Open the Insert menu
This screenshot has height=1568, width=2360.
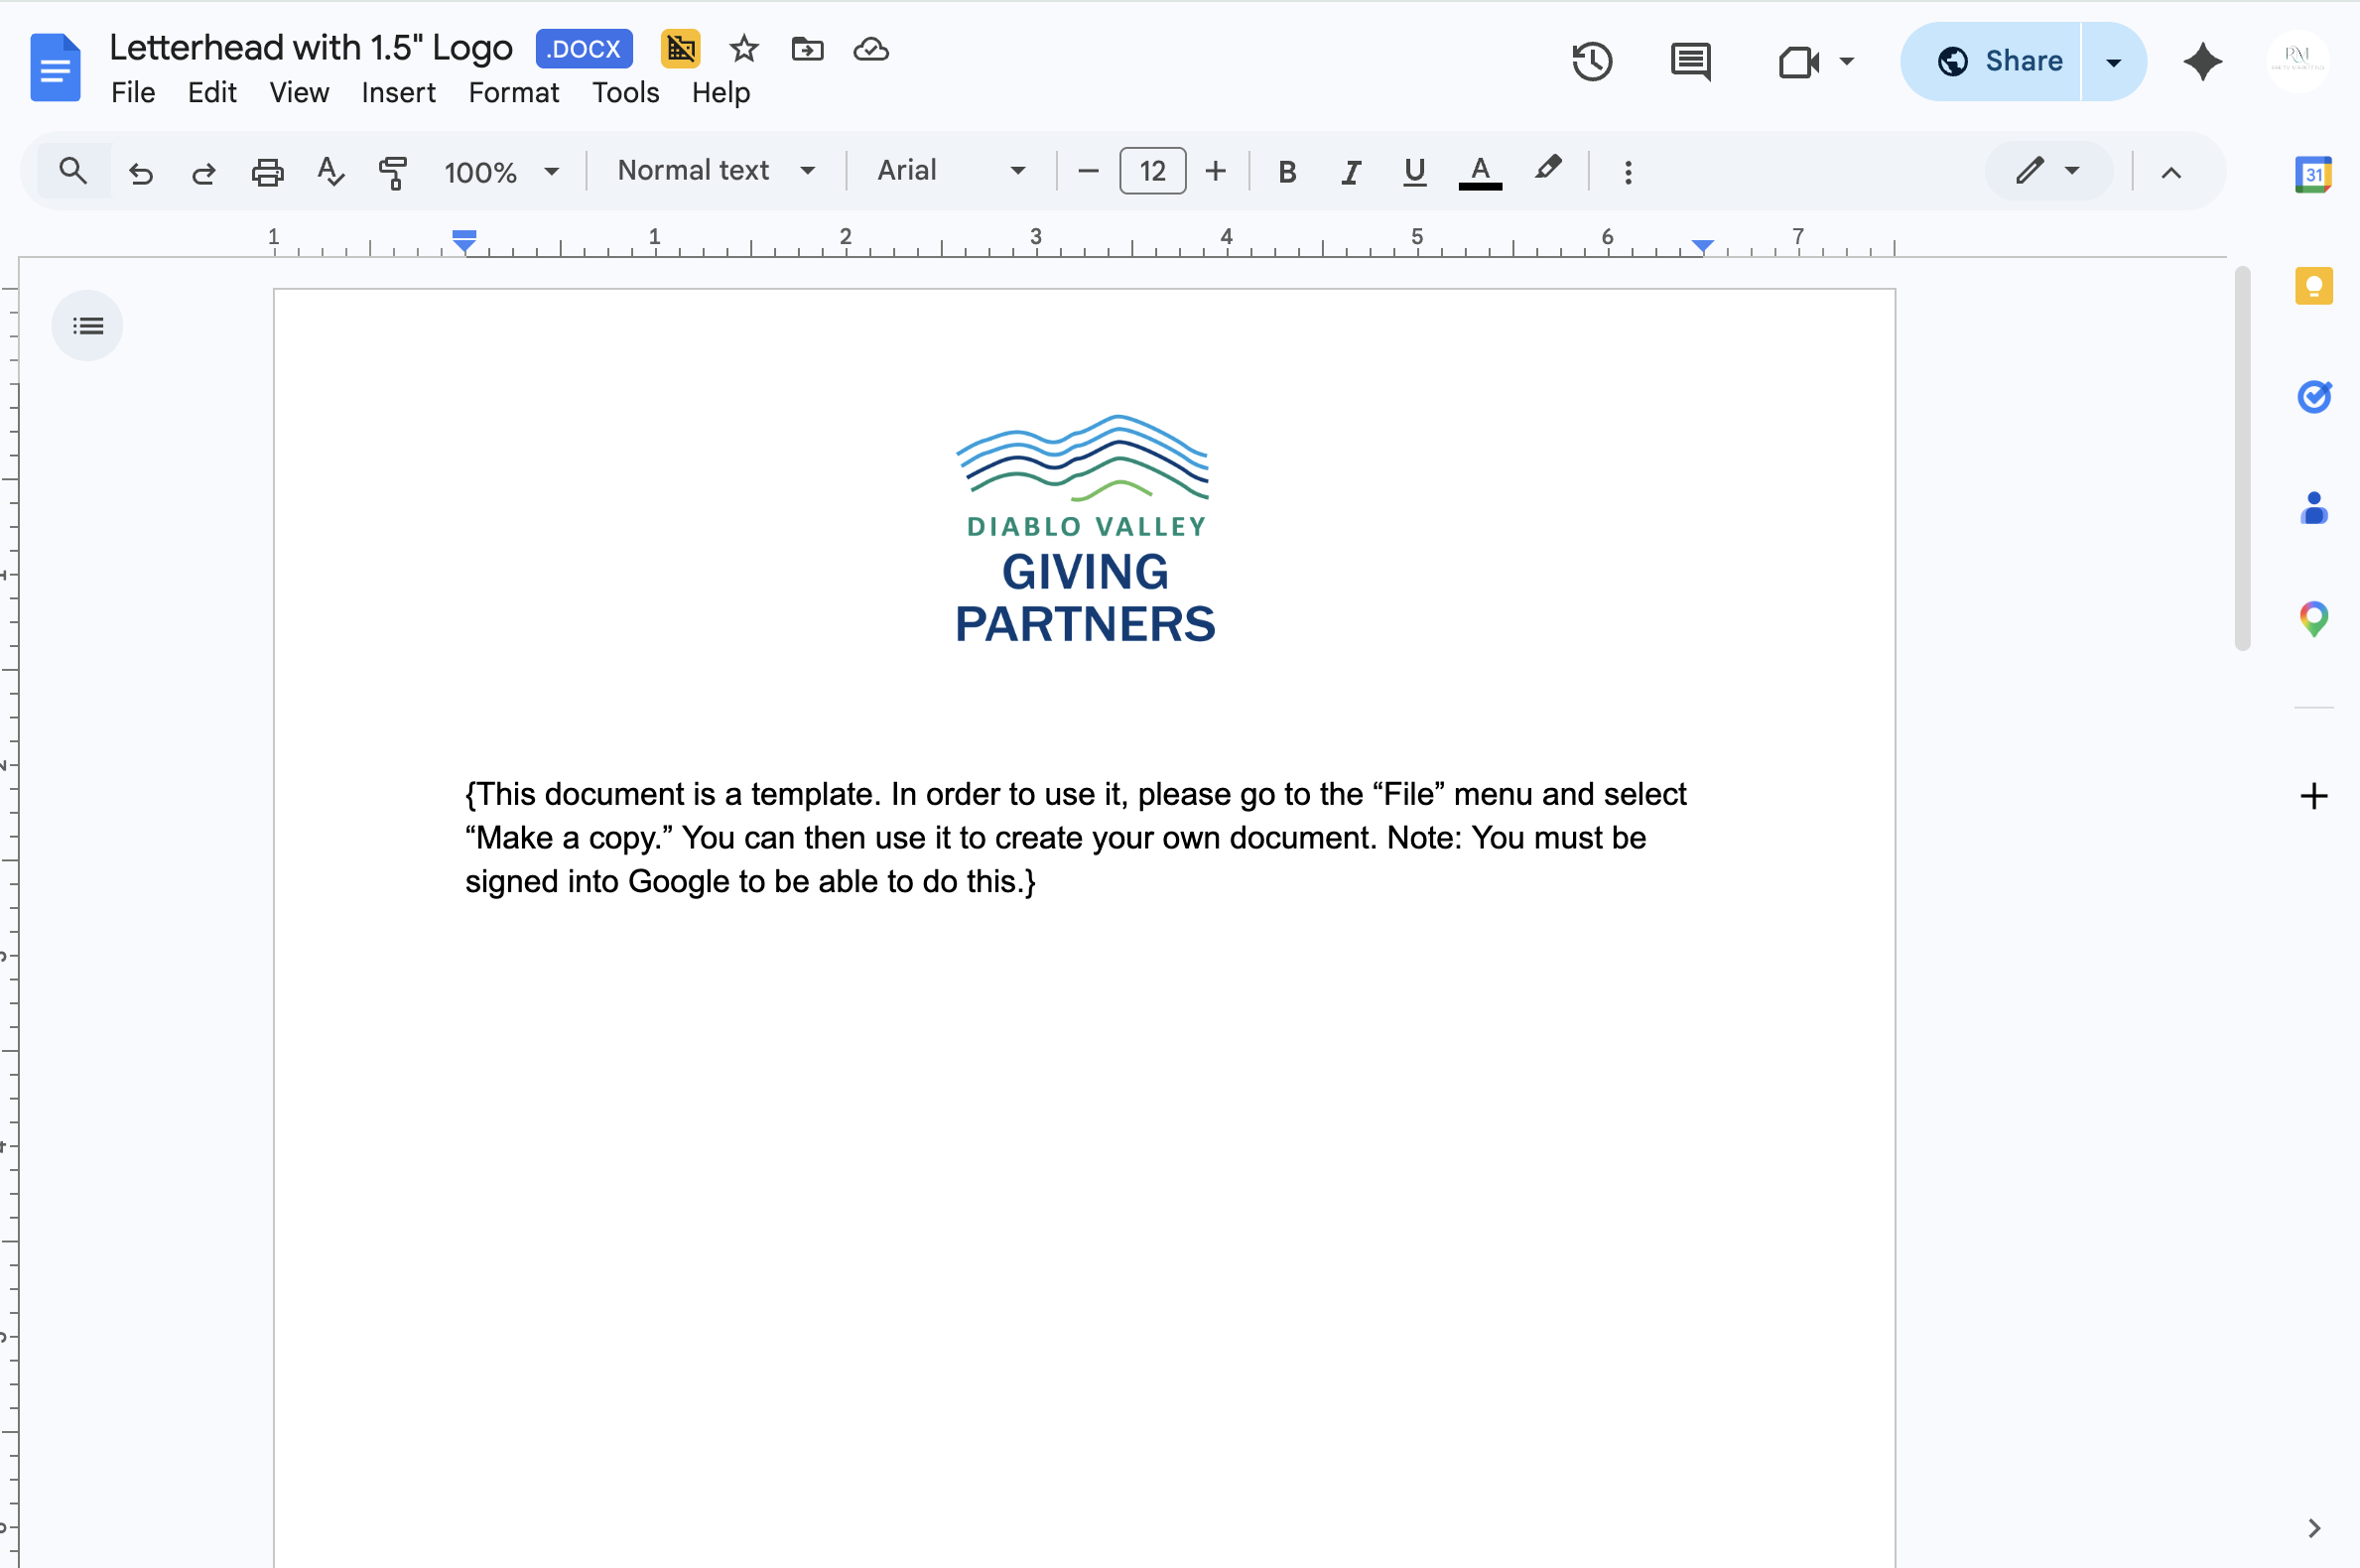tap(398, 93)
